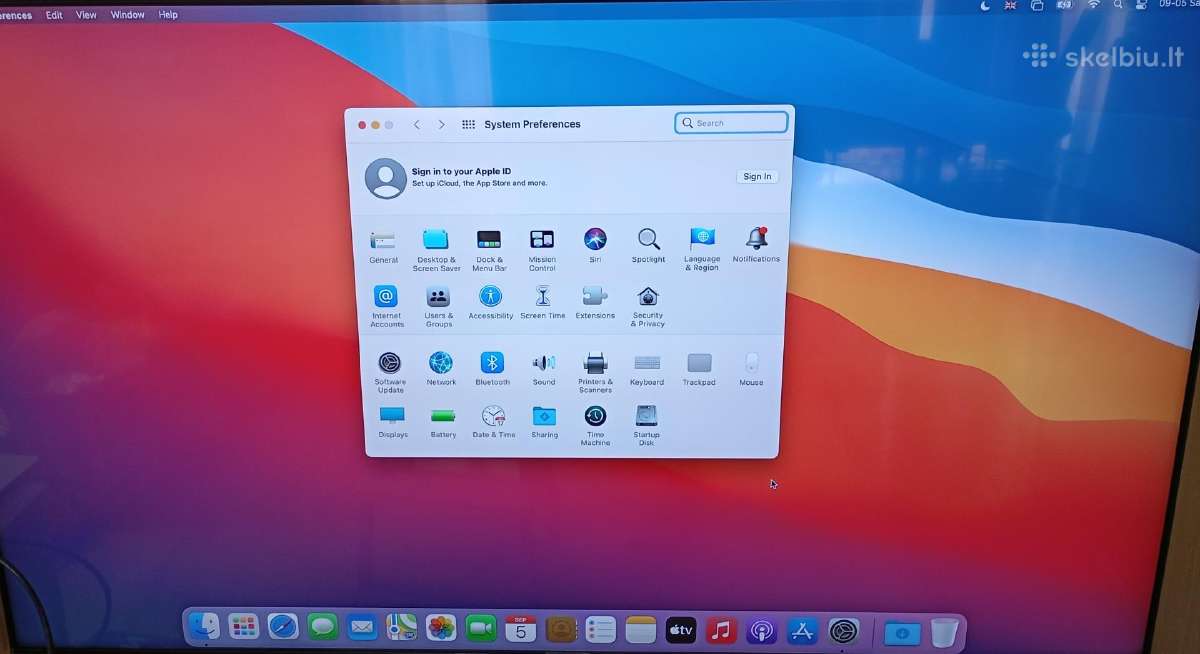Open the Window menu
1200x654 pixels.
pyautogui.click(x=127, y=15)
